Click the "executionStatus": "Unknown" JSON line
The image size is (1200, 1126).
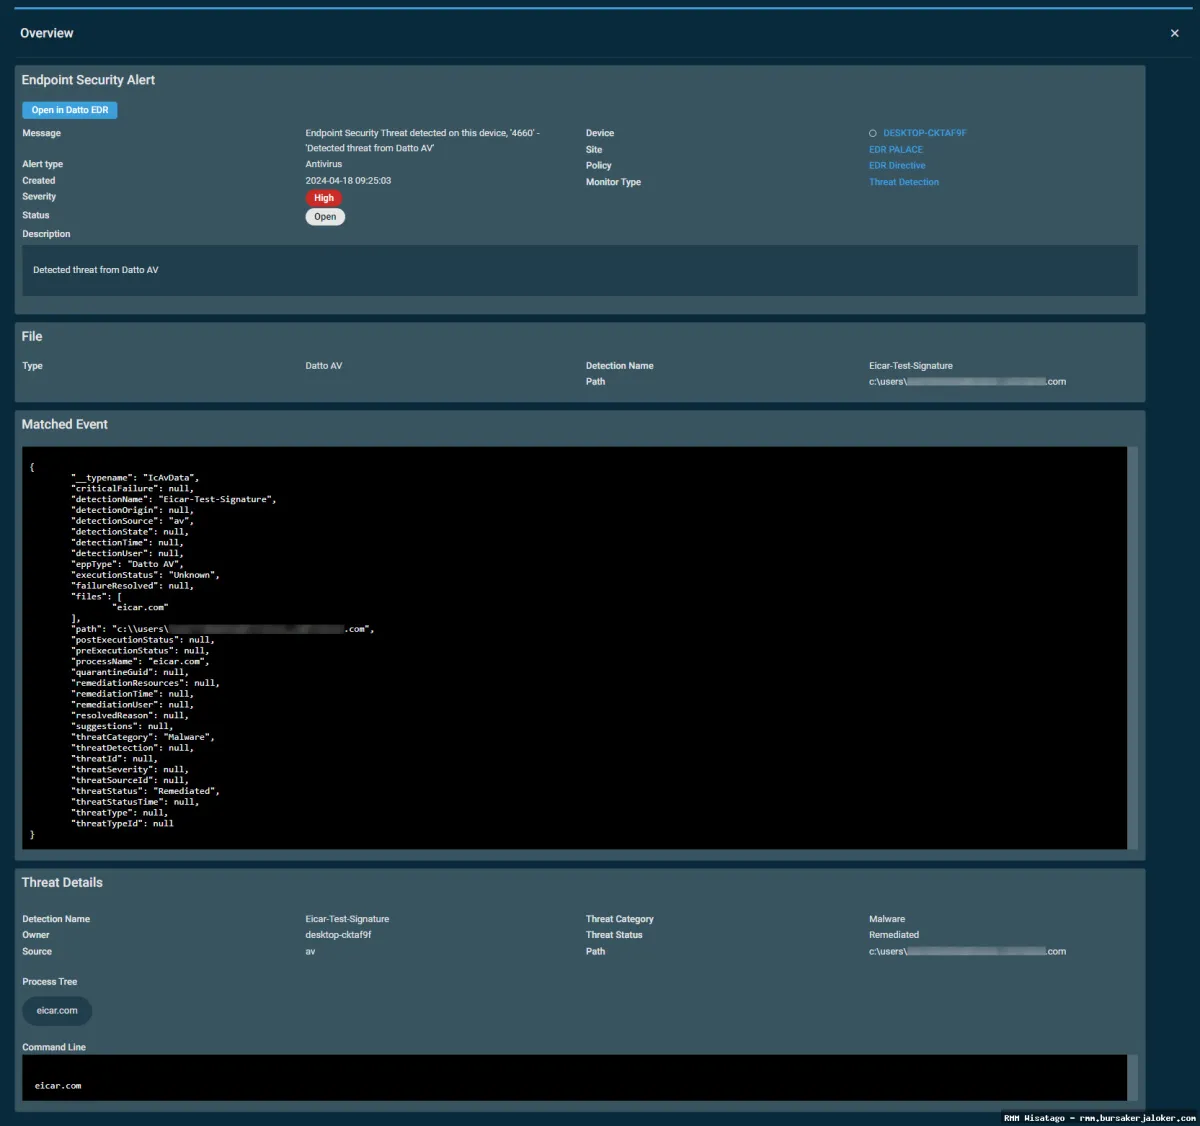click(145, 575)
